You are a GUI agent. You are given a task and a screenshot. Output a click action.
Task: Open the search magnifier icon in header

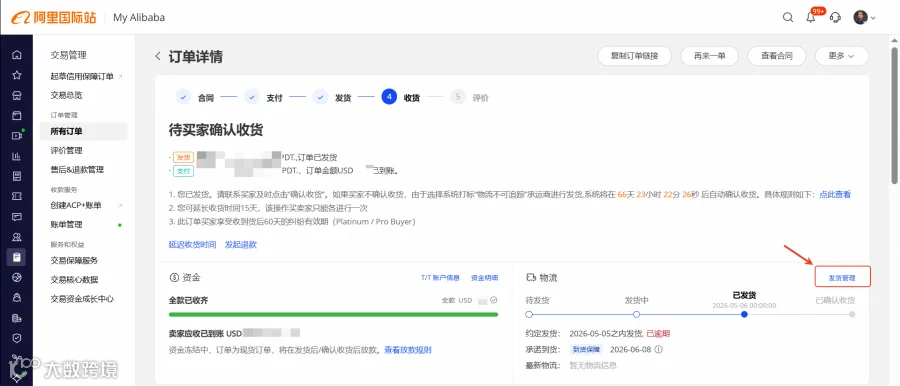(788, 17)
